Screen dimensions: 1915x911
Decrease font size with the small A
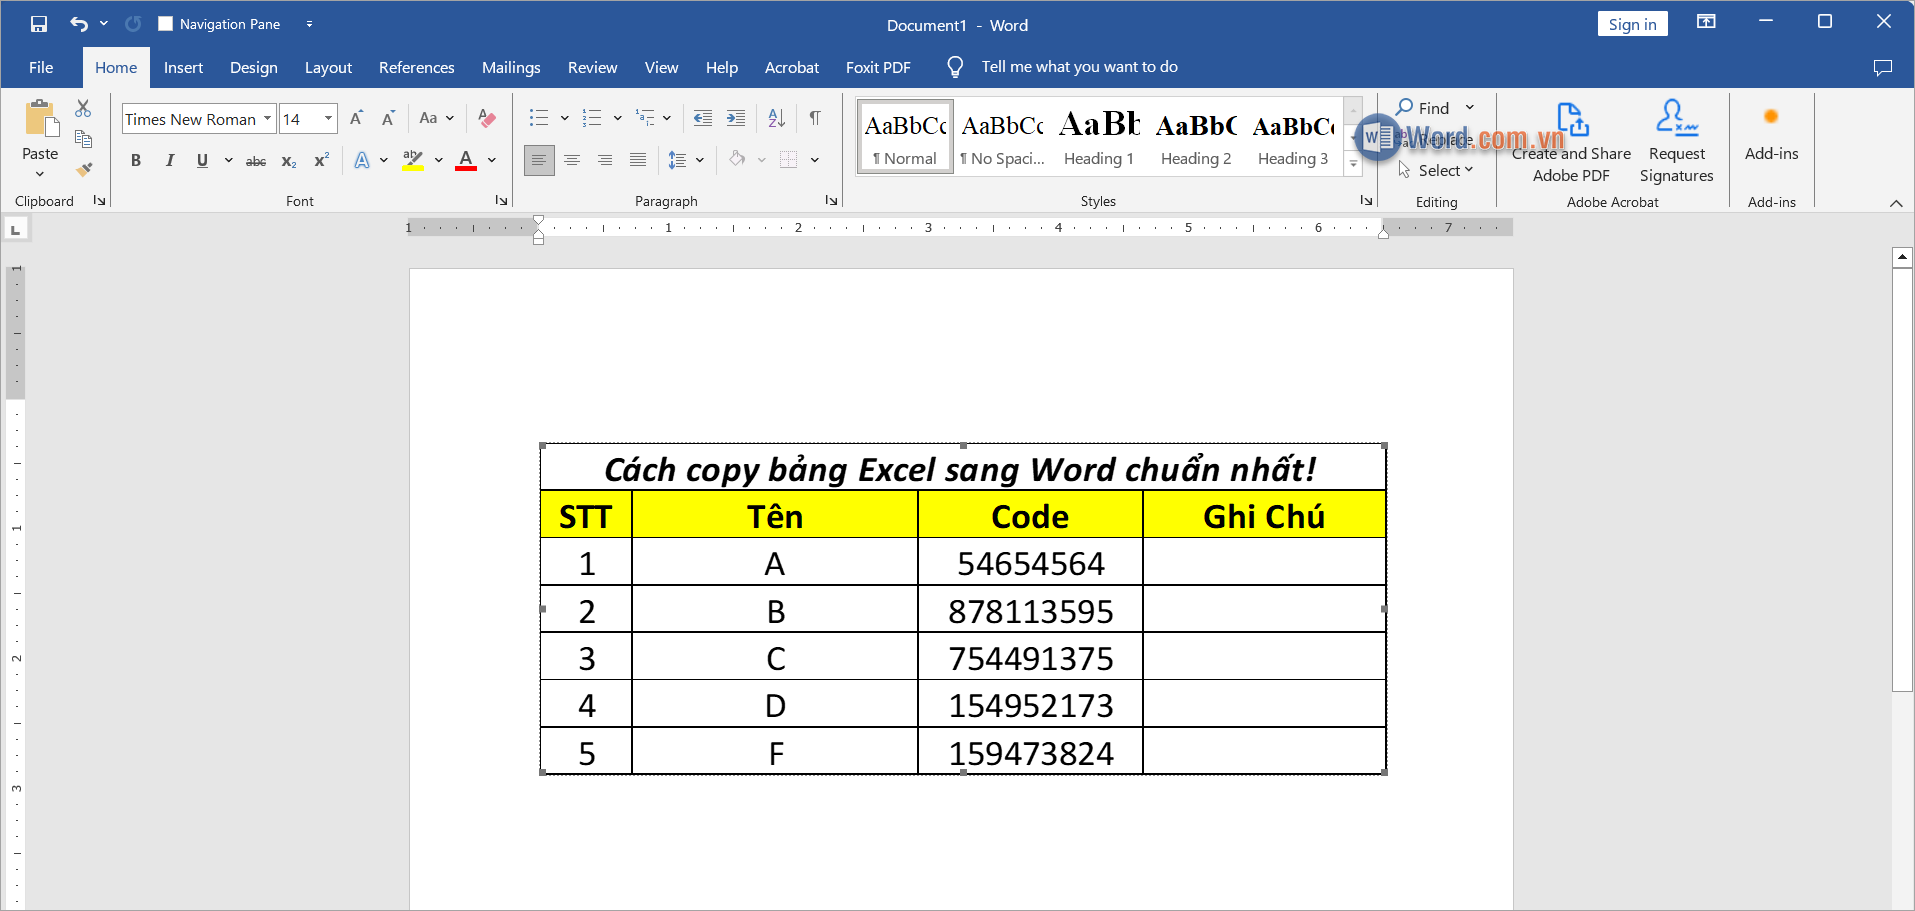tap(388, 118)
